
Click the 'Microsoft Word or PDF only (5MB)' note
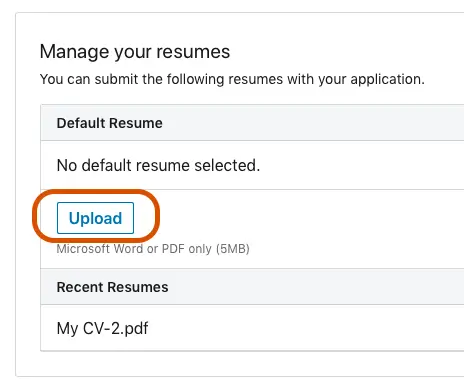(153, 249)
